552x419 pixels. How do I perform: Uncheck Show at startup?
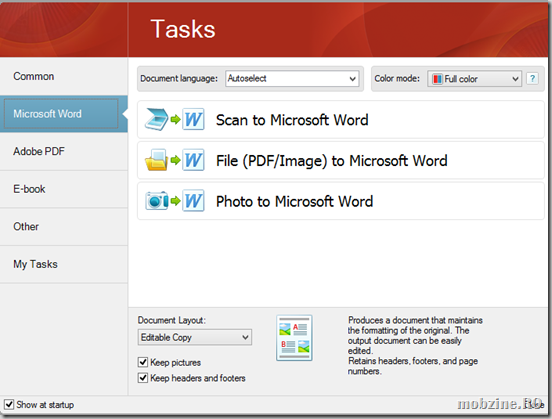9,404
